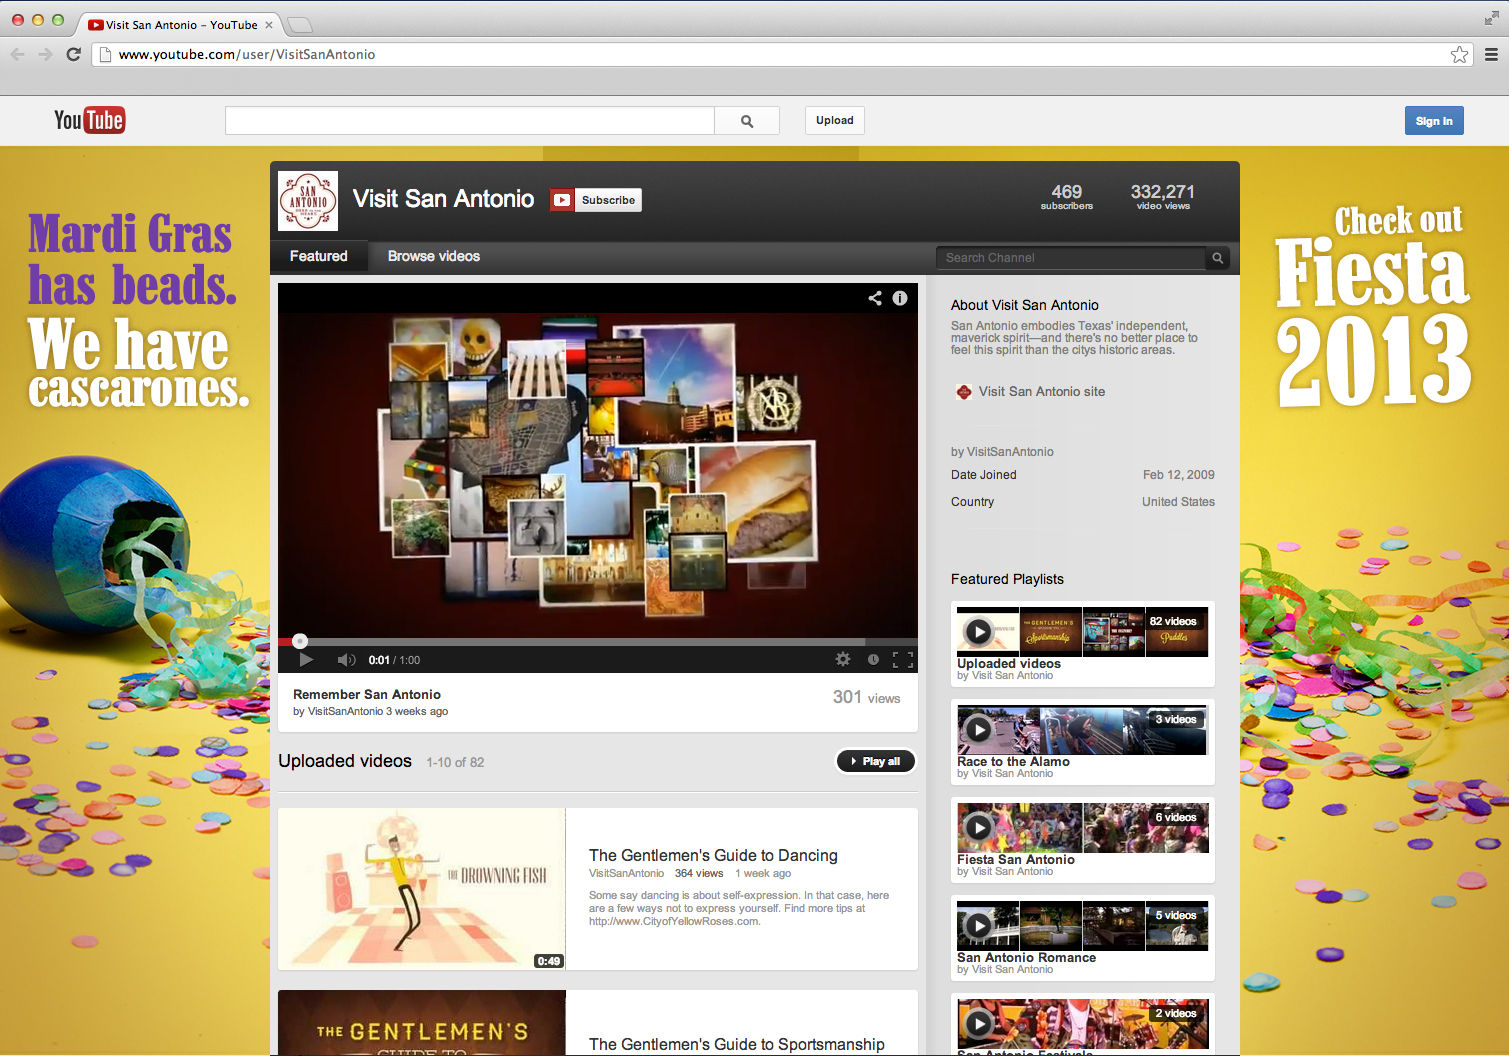1509x1056 pixels.
Task: Play the San Antonio Romance playlist
Action: (978, 926)
